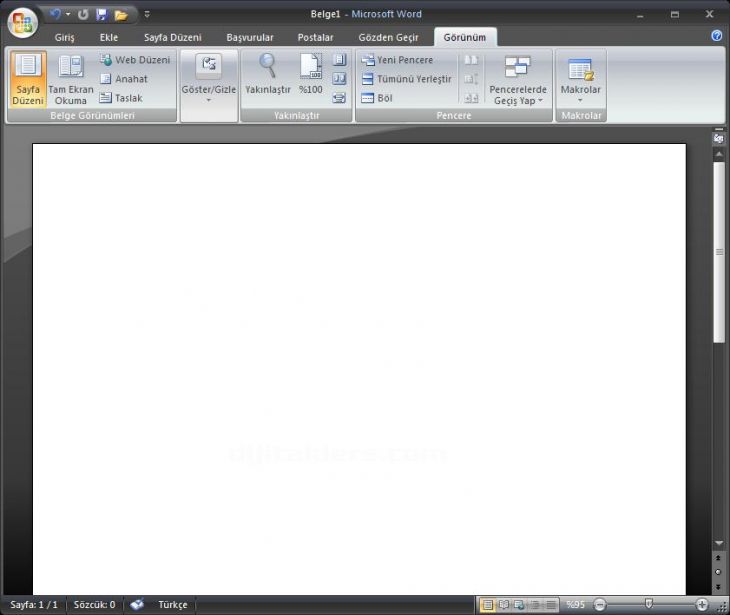Open the Yakınlaştır zoom dialog
This screenshot has height=615, width=730.
(x=268, y=74)
